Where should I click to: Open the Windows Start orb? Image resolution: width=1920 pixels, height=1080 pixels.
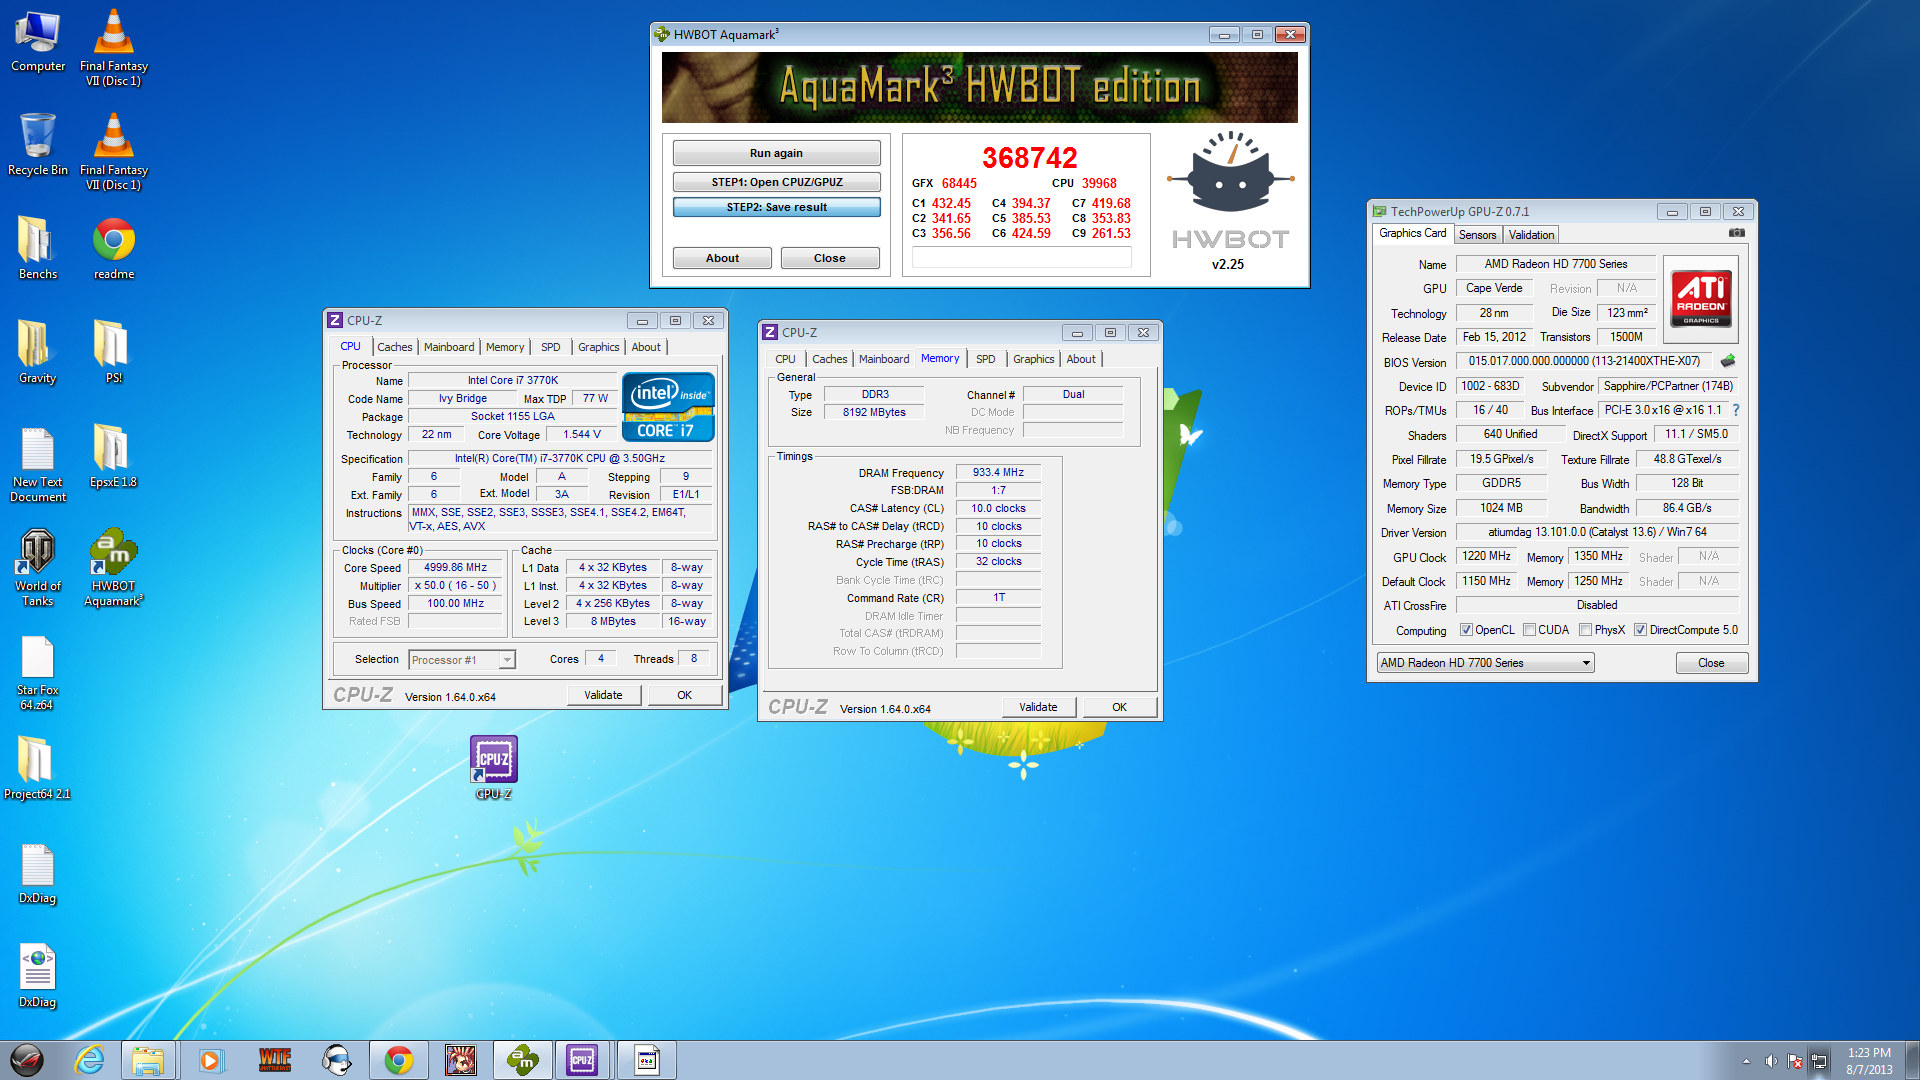28,1060
